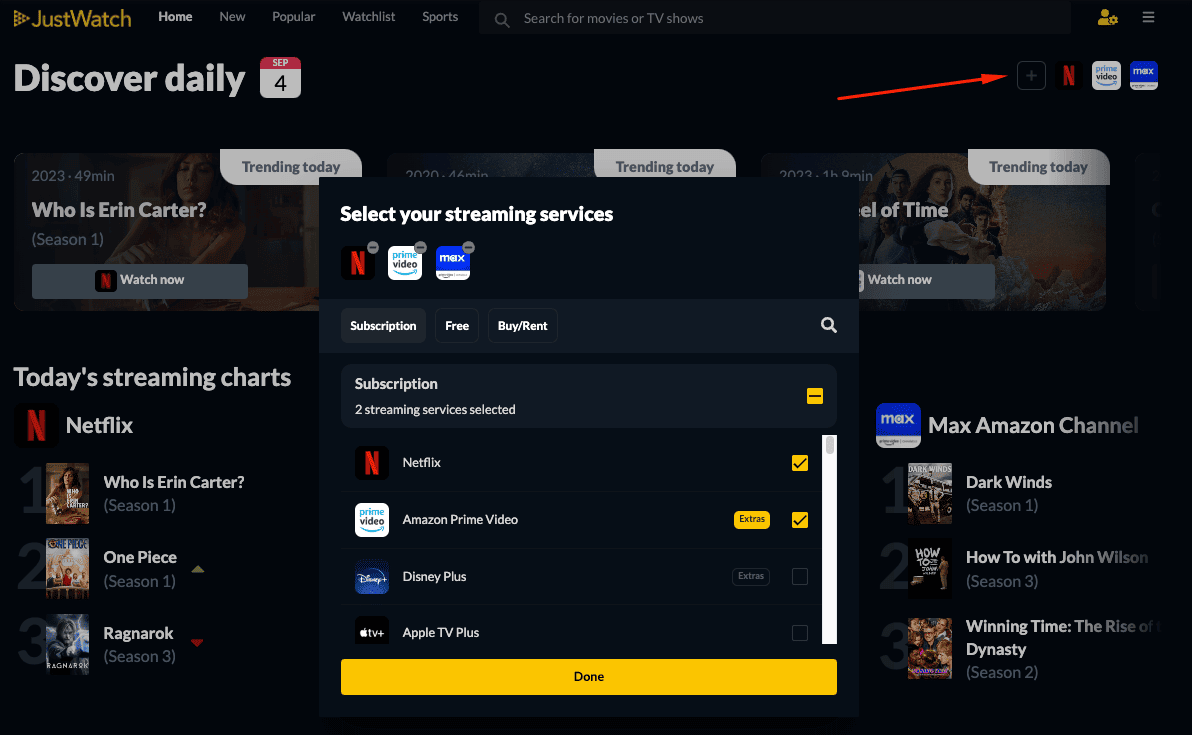Open Winning Time poster thumbnail
Screen dimensions: 1192x735
click(x=930, y=648)
